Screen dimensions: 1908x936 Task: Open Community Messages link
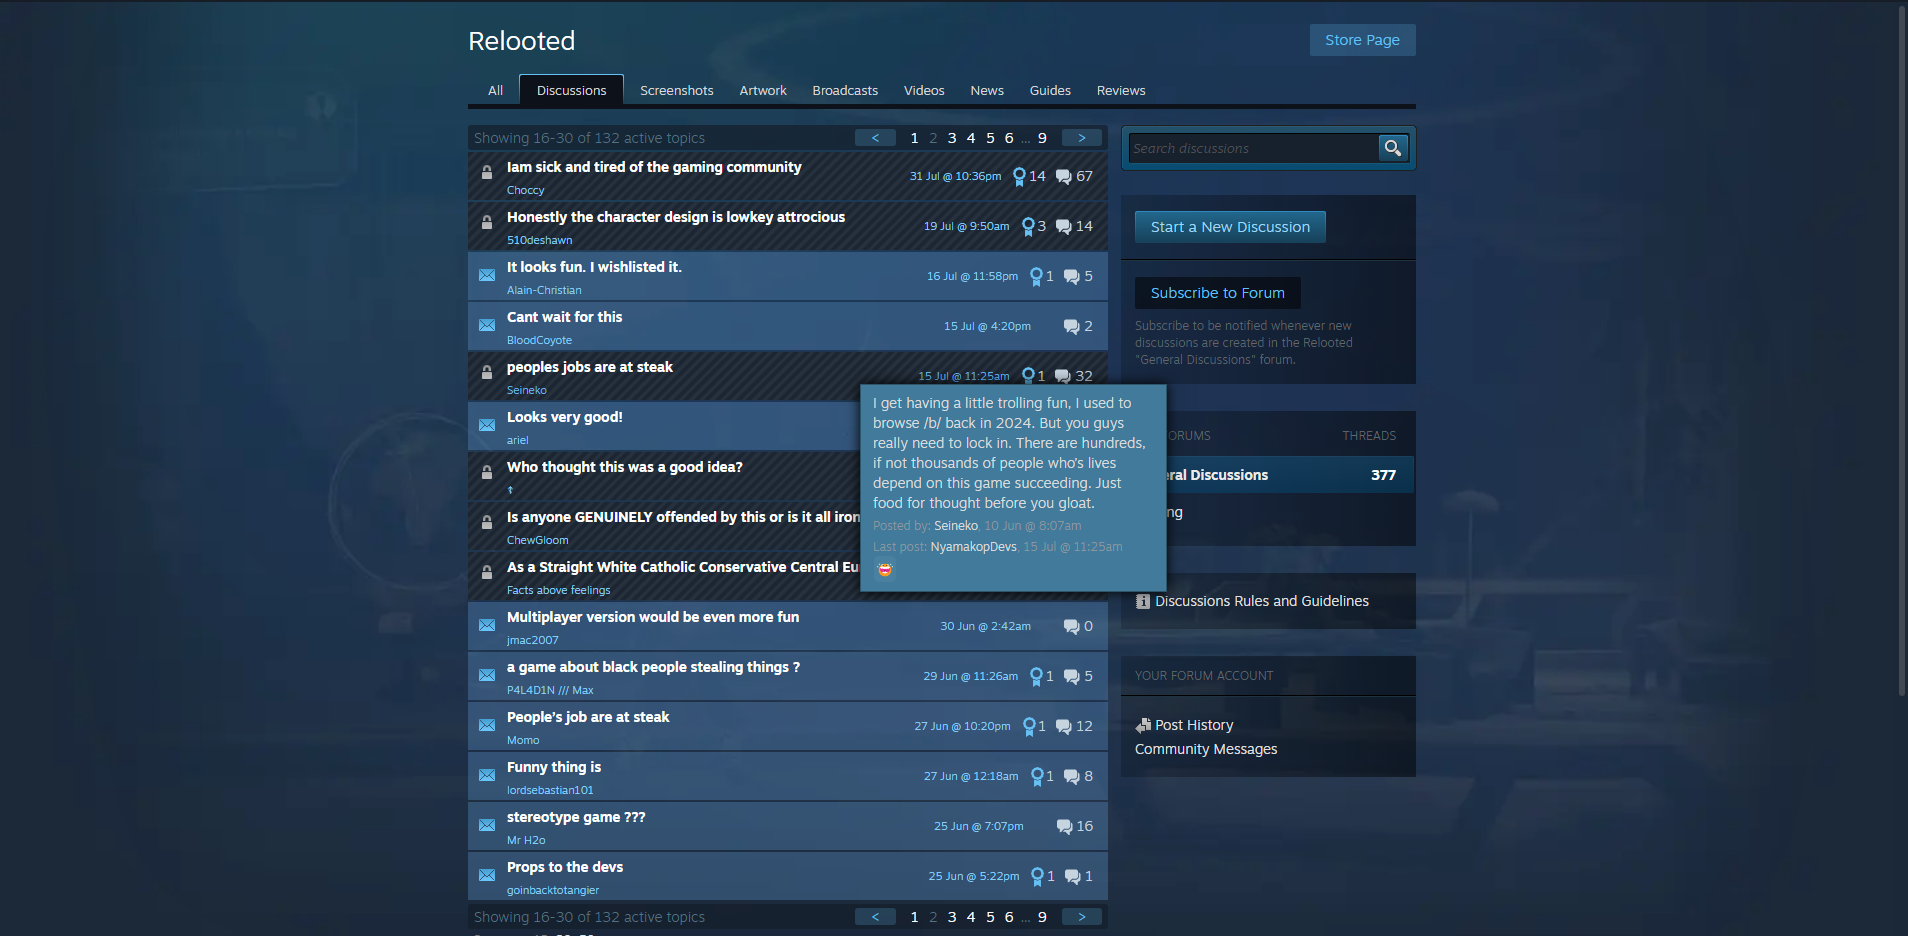pyautogui.click(x=1206, y=749)
